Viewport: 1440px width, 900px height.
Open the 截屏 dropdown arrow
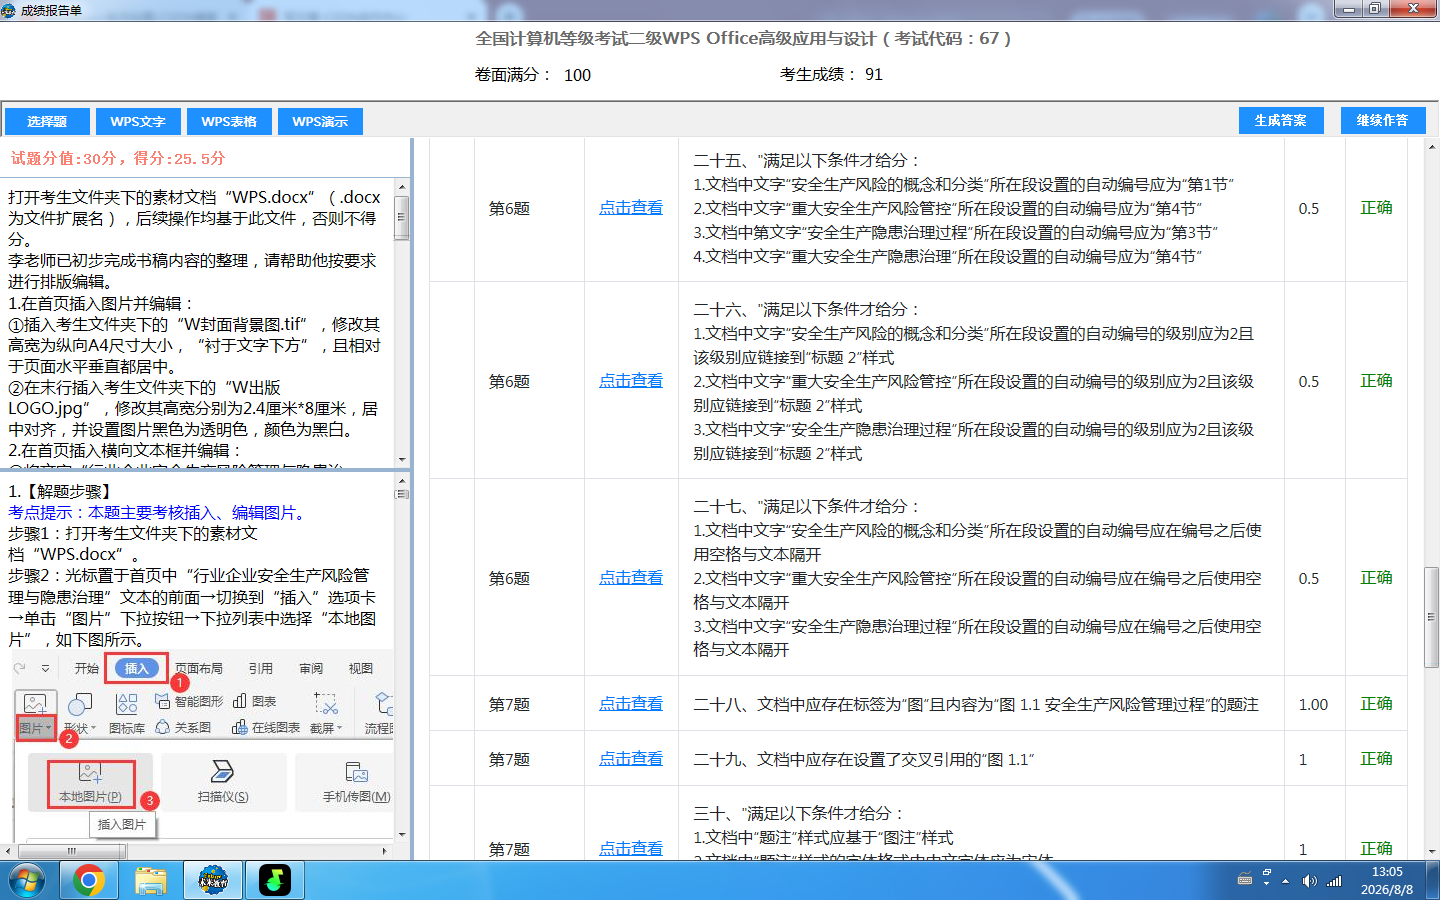point(340,728)
